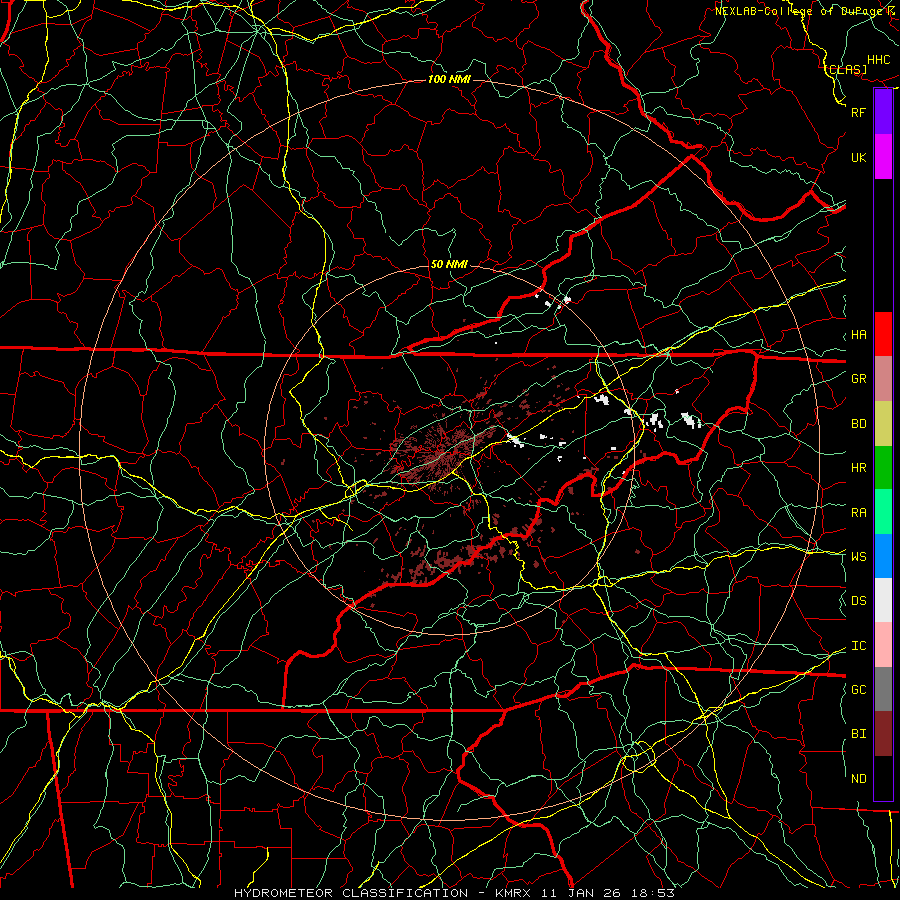Click the RA legend label

859,512
